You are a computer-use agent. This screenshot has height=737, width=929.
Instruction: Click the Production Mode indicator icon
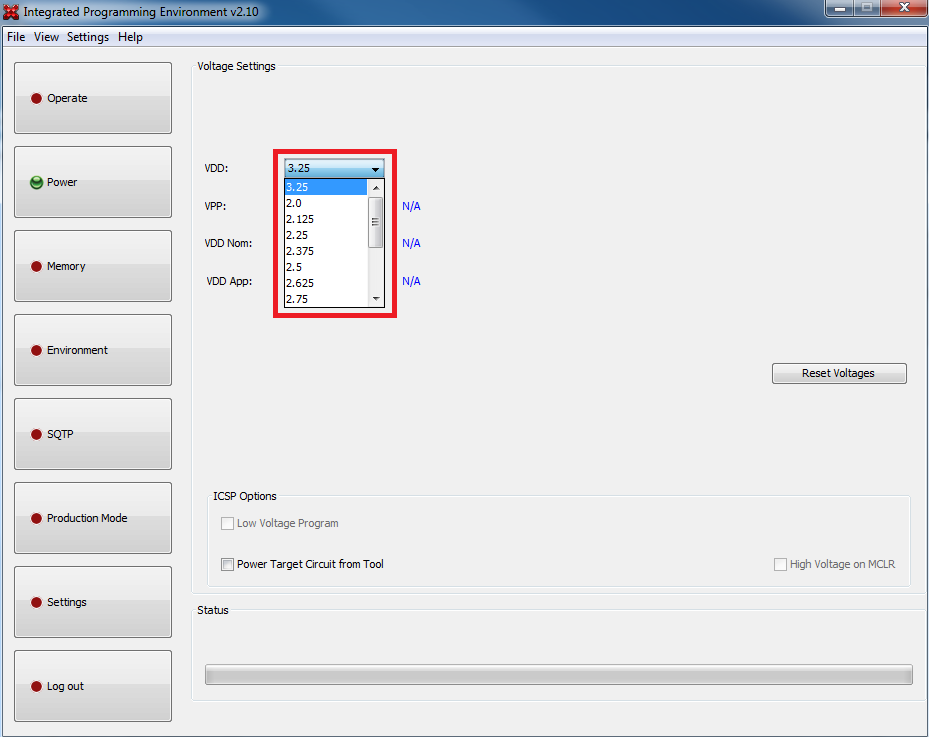point(36,518)
